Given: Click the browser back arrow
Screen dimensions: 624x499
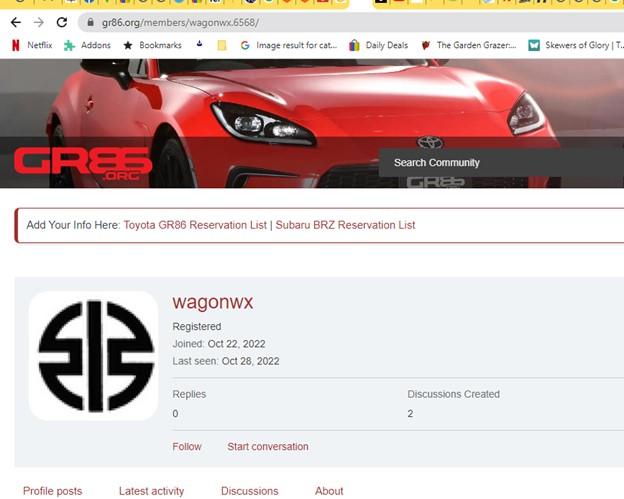Looking at the screenshot, I should coord(15,22).
